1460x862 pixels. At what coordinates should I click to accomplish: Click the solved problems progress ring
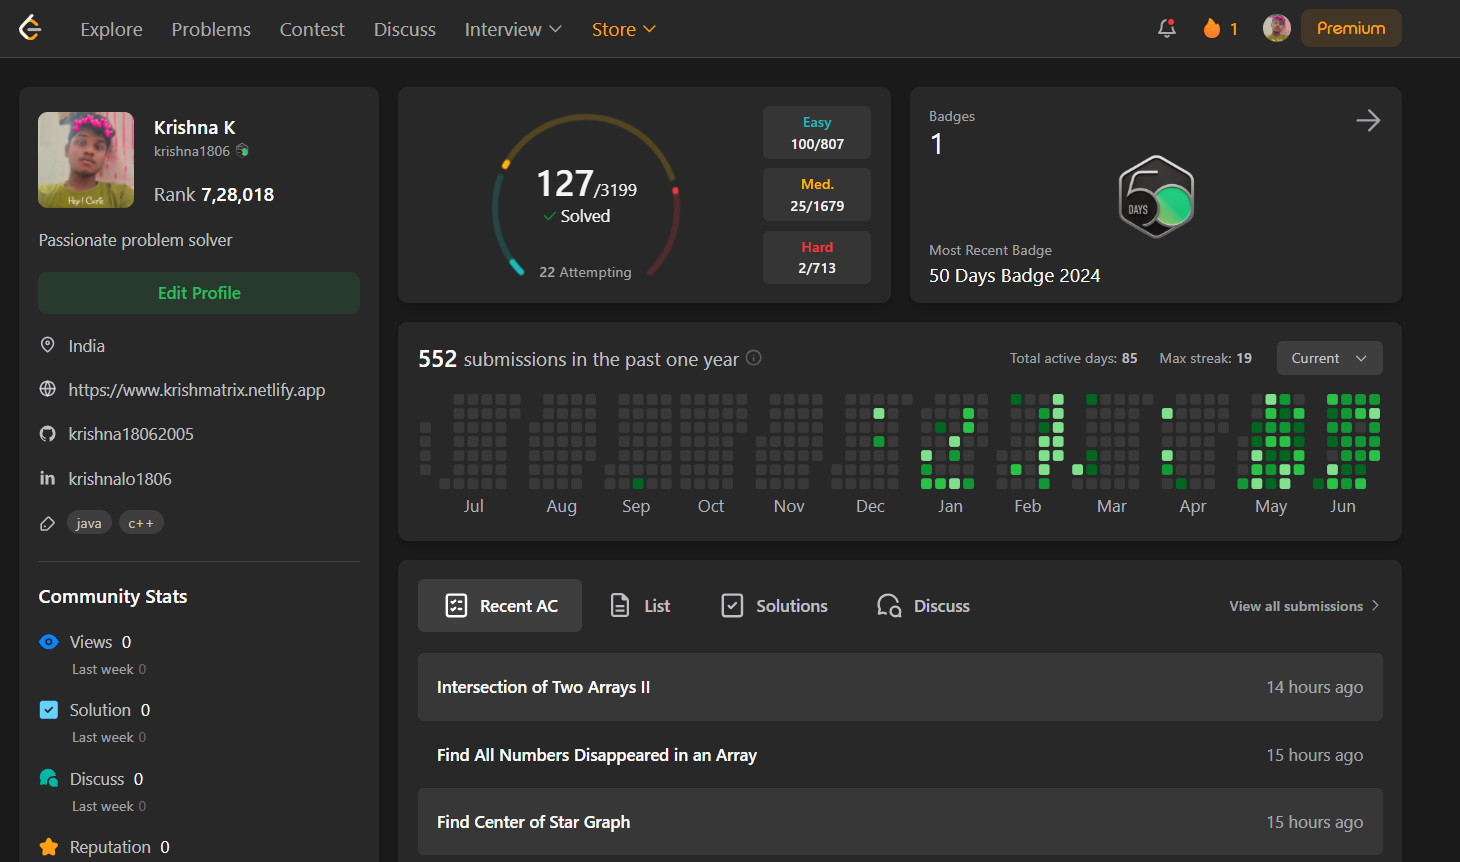586,196
